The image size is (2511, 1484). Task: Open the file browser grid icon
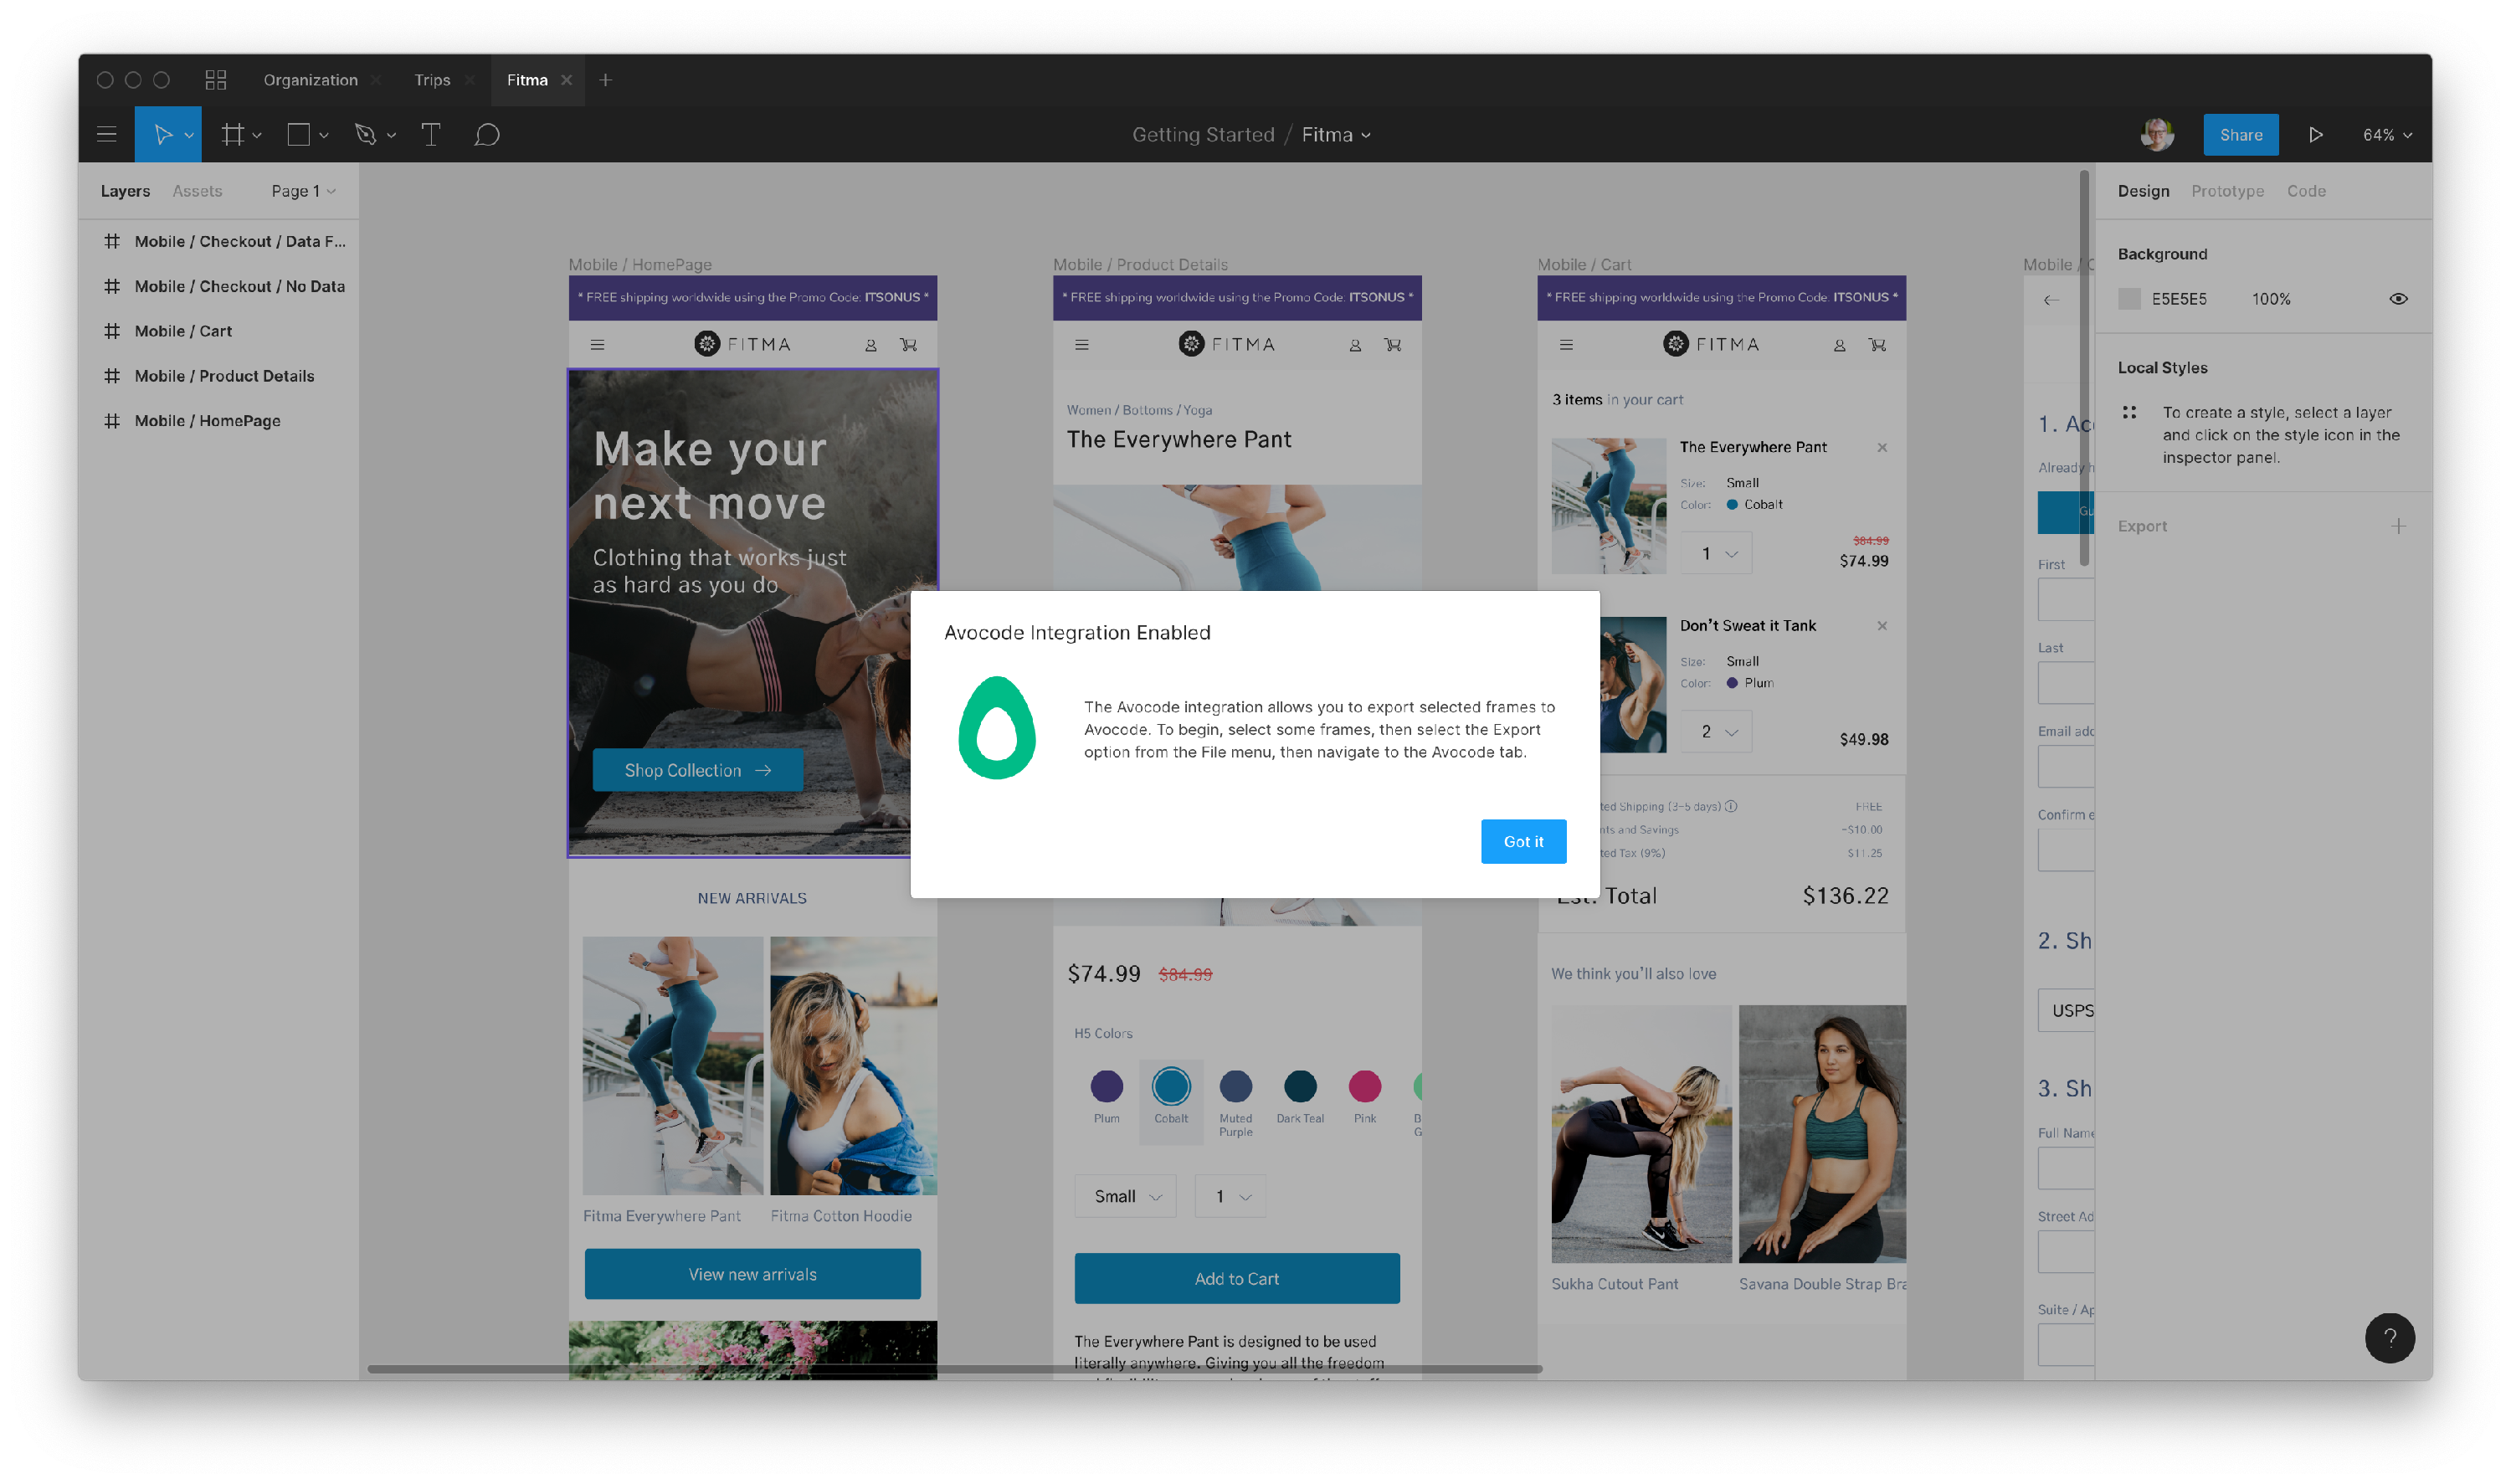pos(216,79)
